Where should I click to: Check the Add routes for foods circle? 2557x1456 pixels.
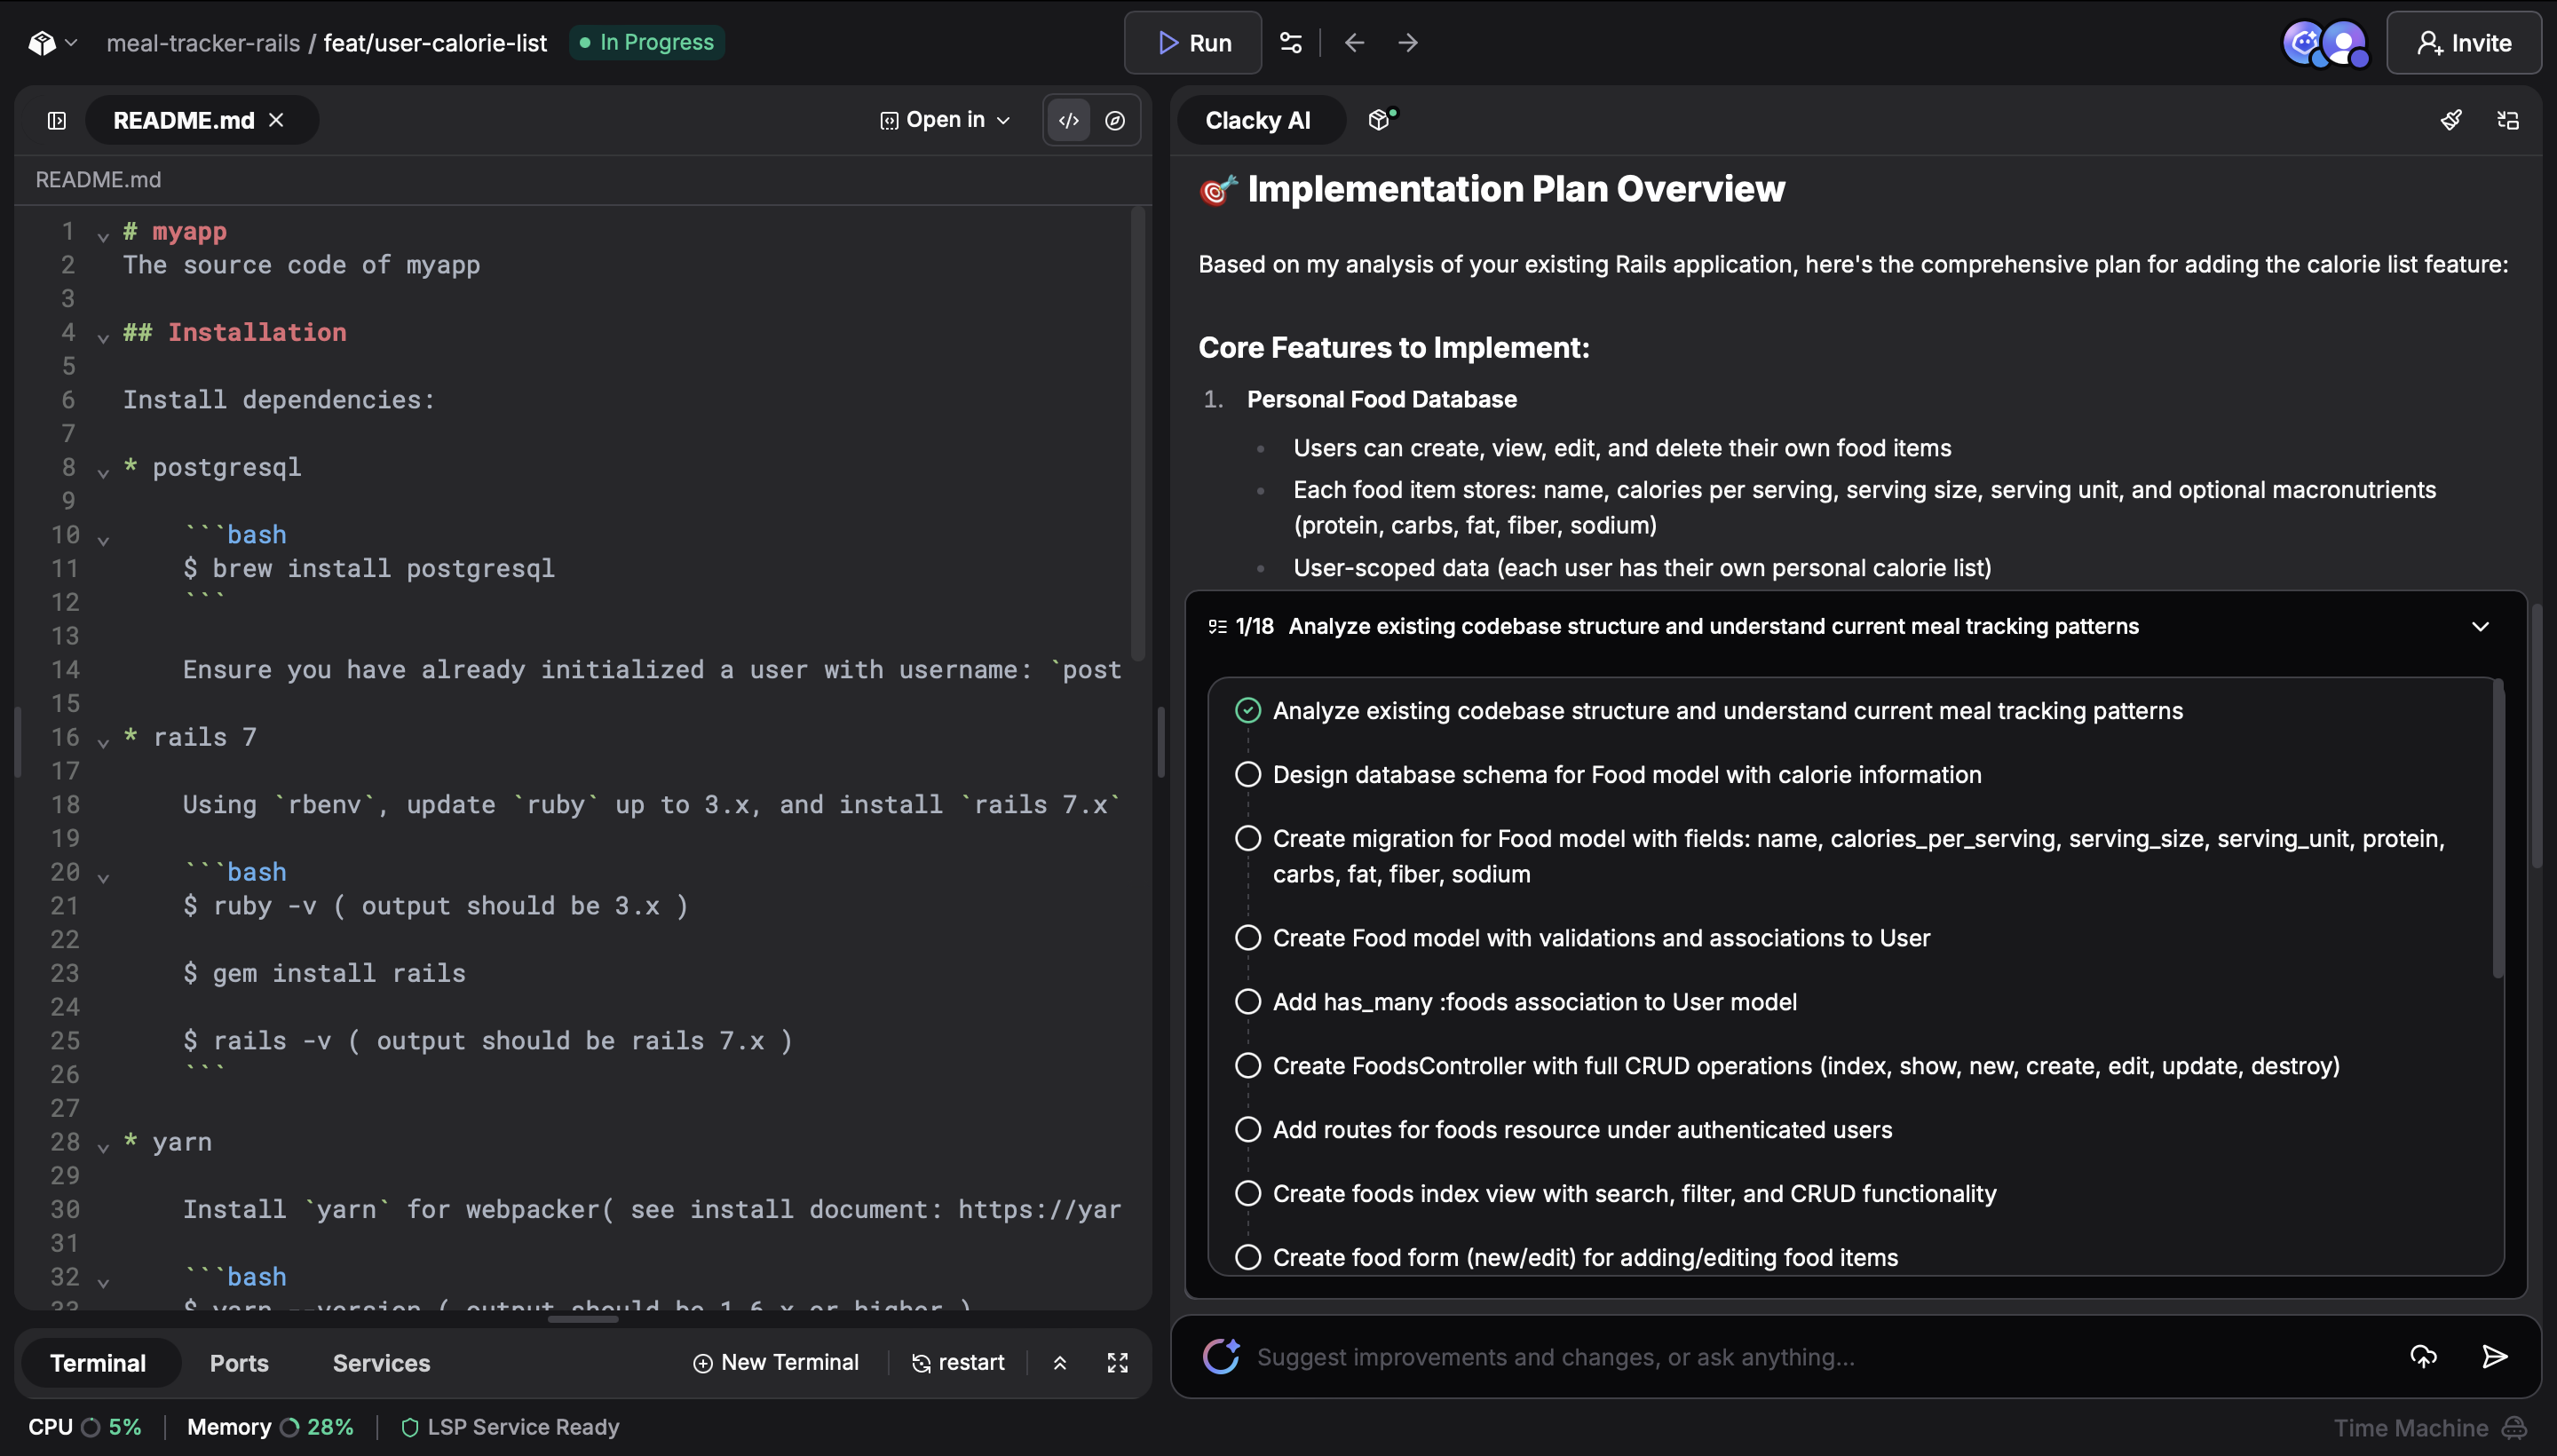pos(1248,1130)
